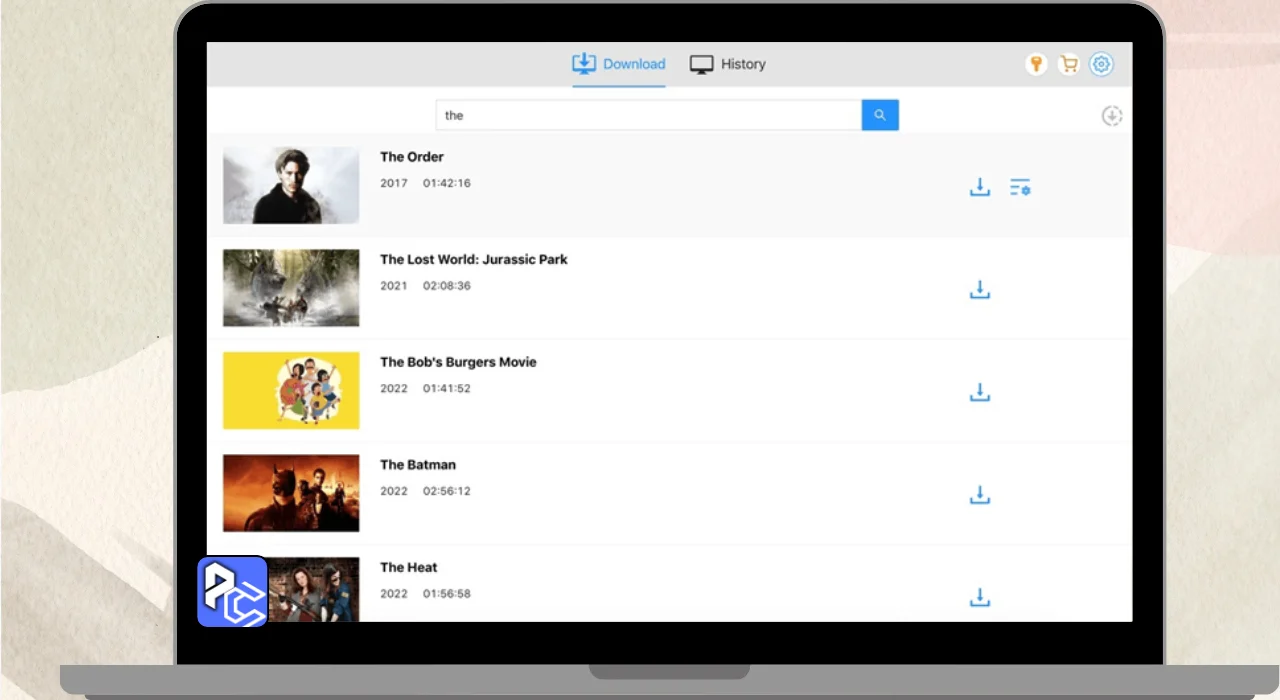1280x700 pixels.
Task: Select the Jurassic Park thumbnail
Action: pos(291,288)
